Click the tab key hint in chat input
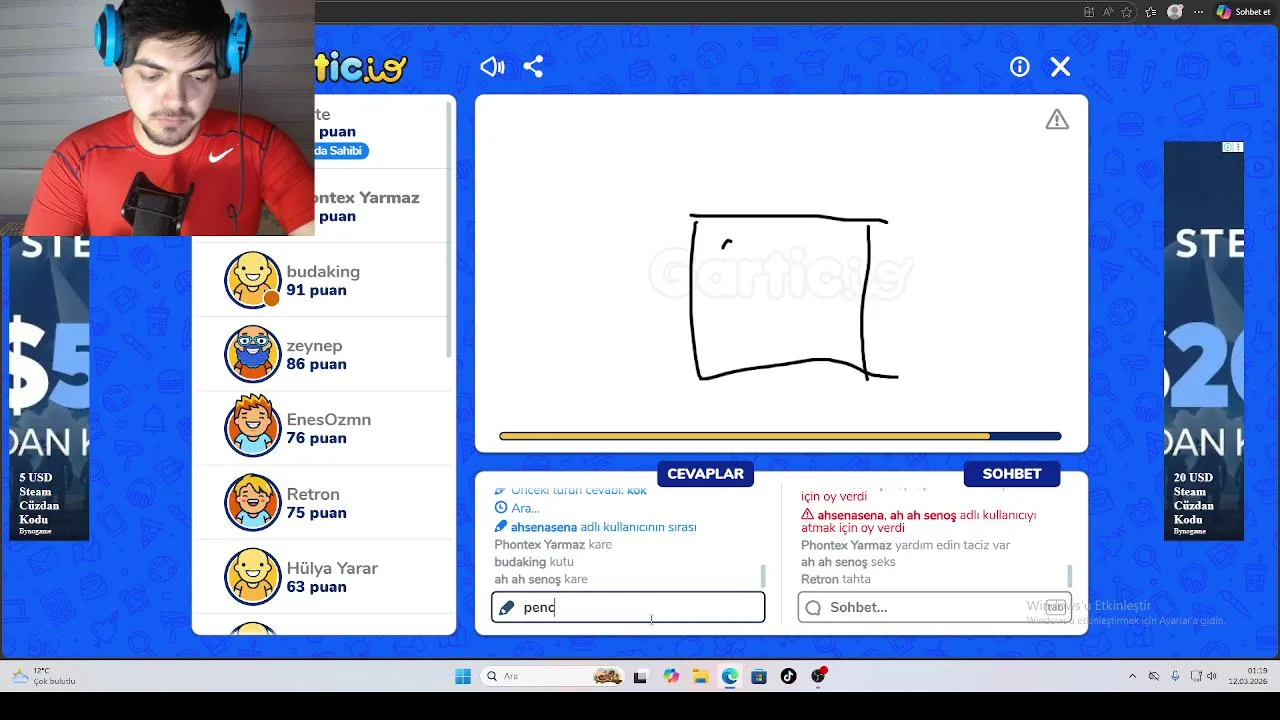 point(1055,607)
